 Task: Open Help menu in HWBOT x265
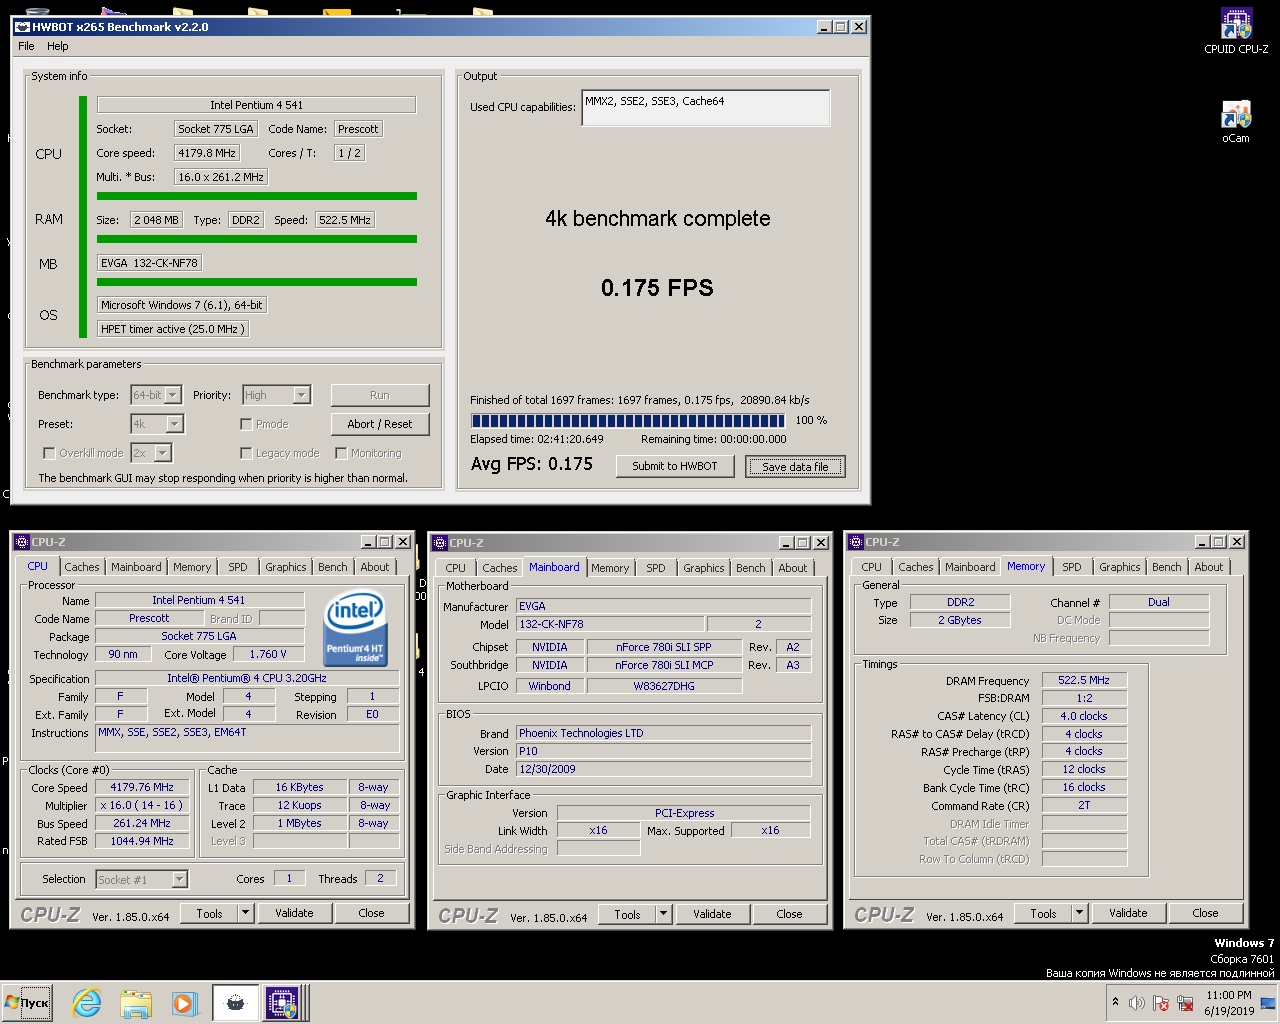[x=58, y=46]
